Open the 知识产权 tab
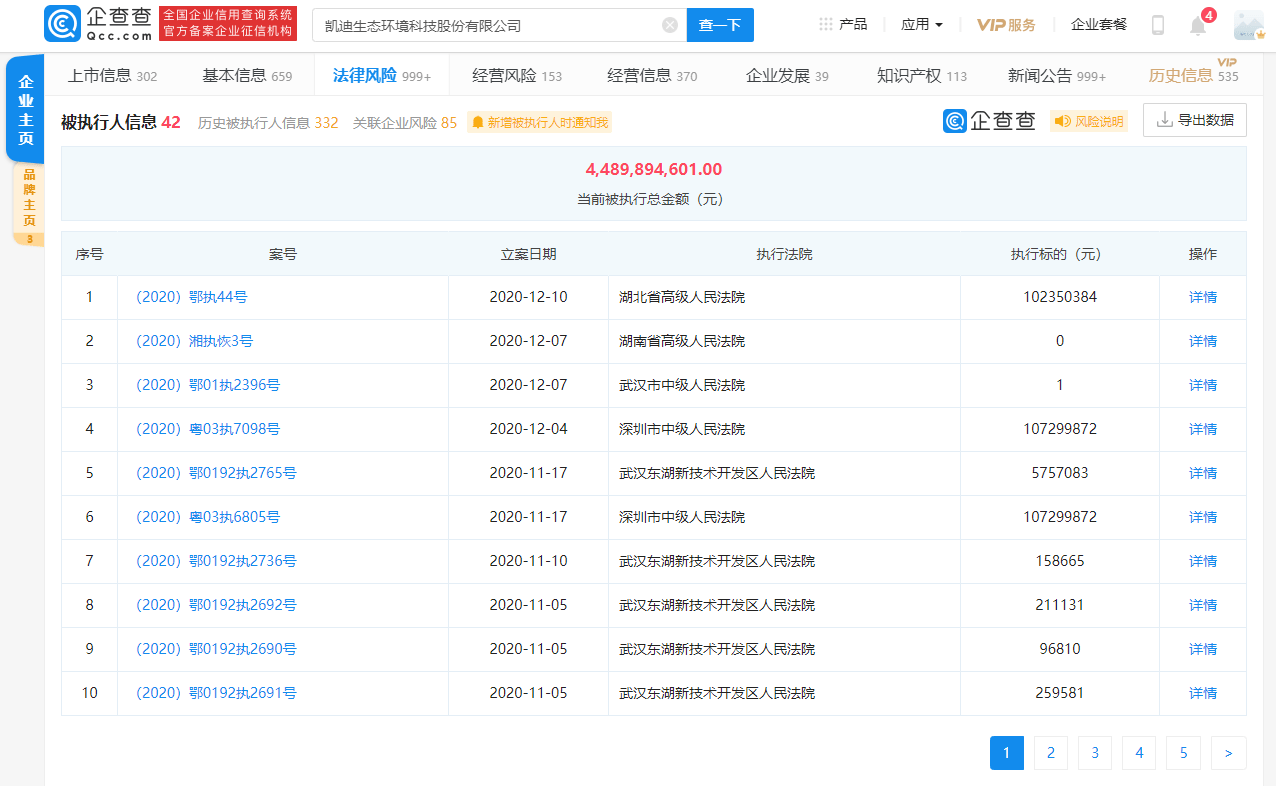This screenshot has height=786, width=1276. pos(922,75)
